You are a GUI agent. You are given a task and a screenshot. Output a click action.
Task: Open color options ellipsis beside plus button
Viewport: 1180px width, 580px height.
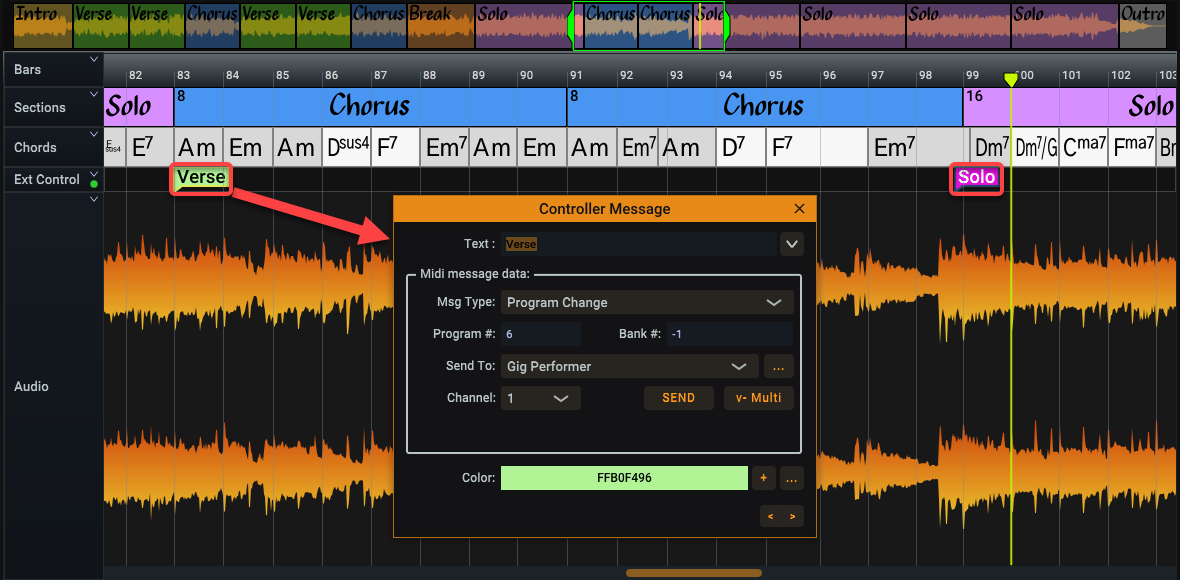(791, 478)
